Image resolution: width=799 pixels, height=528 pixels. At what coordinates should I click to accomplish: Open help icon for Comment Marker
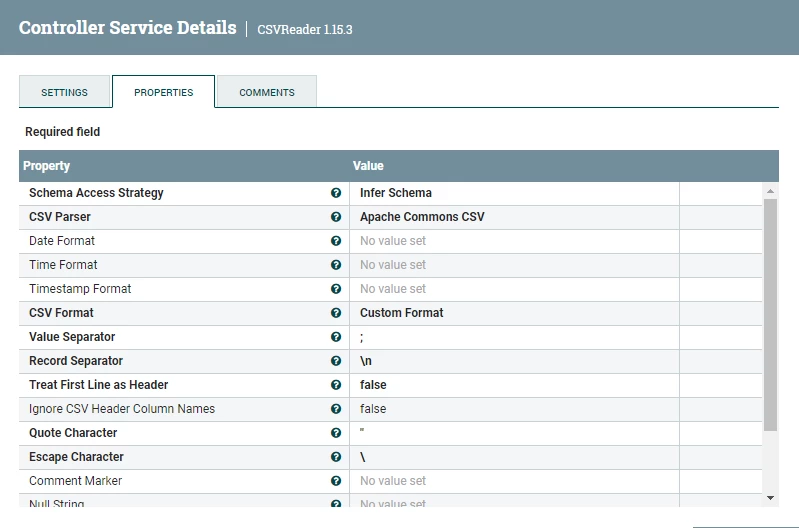[336, 480]
